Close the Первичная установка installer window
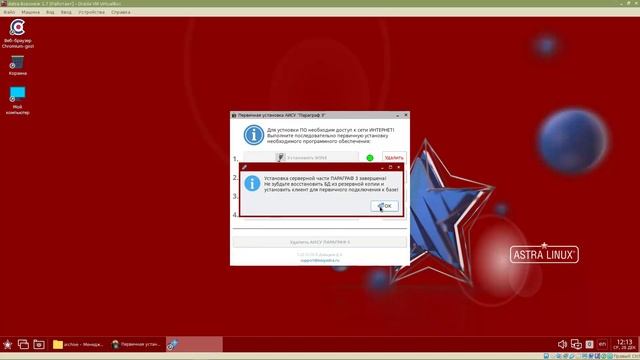640x360 pixels. [x=406, y=115]
